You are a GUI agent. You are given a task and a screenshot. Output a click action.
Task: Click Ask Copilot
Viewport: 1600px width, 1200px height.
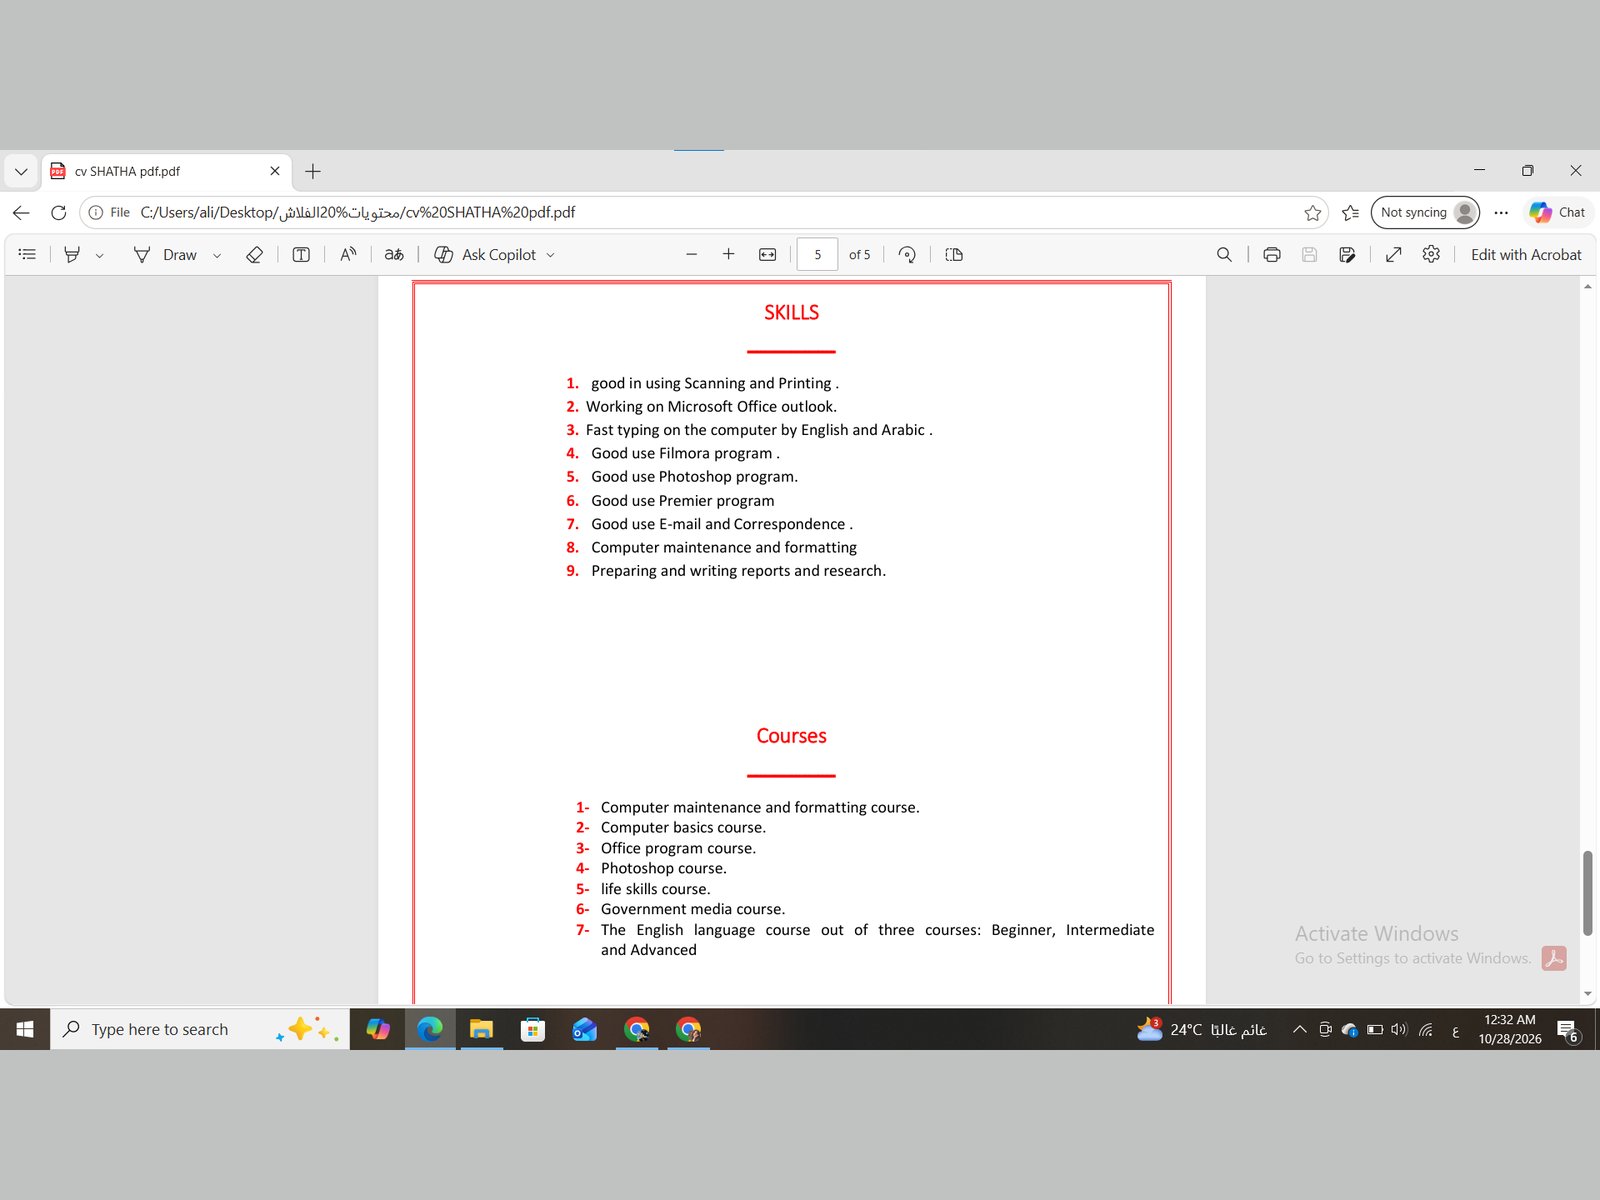(x=485, y=255)
